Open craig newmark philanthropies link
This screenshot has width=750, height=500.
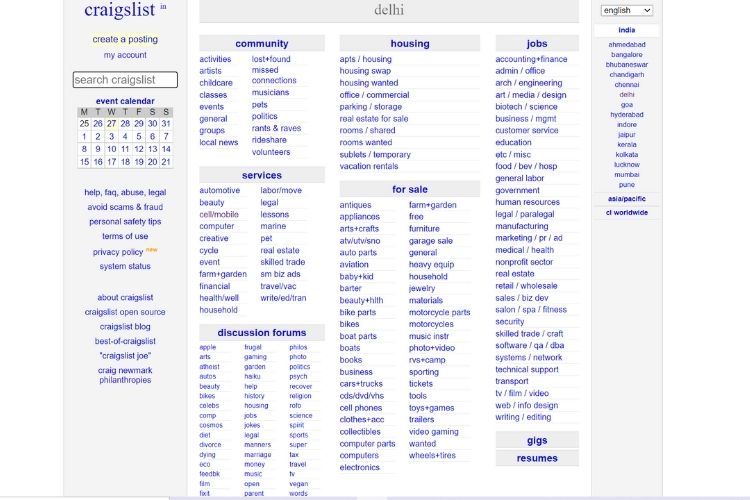[x=125, y=375]
